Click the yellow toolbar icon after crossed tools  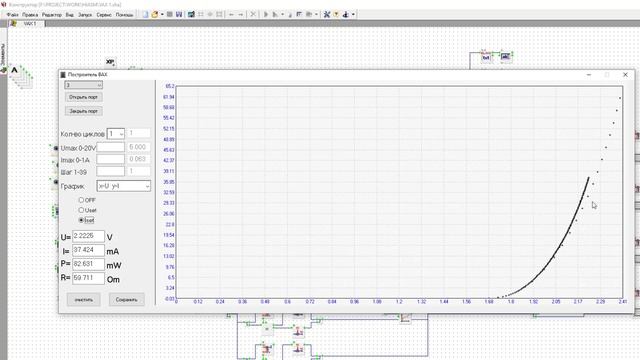coord(336,14)
